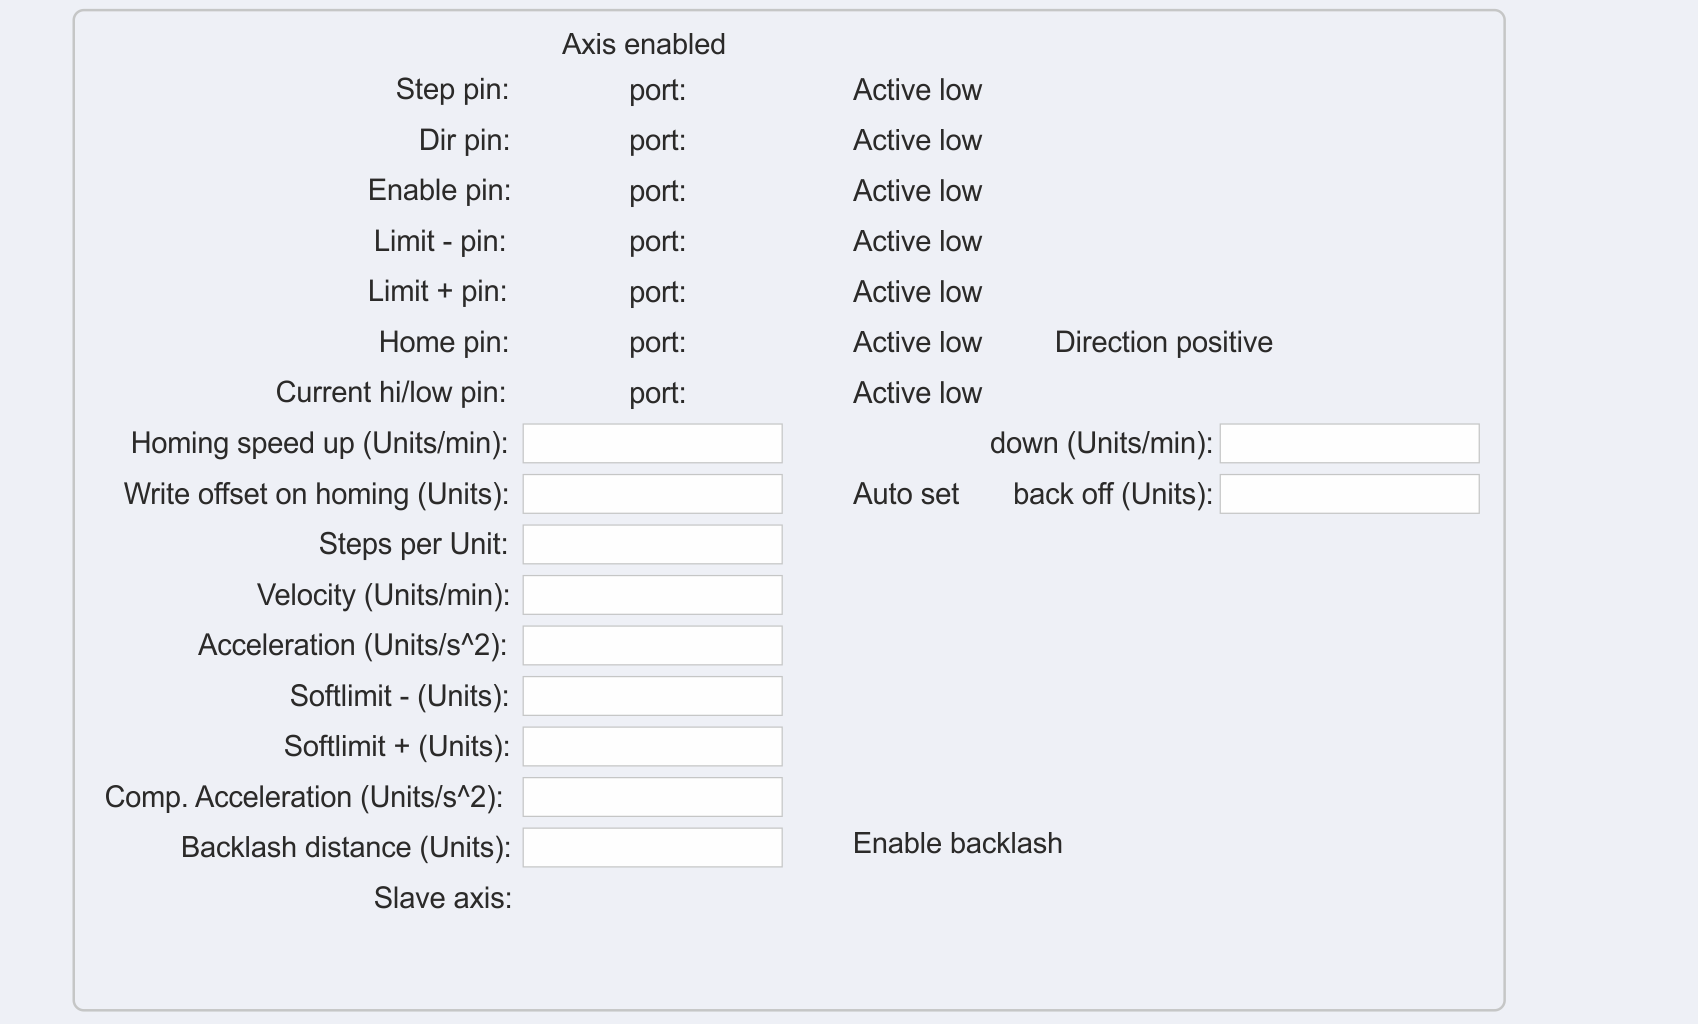Toggle the Enable backlash option label

tap(957, 843)
